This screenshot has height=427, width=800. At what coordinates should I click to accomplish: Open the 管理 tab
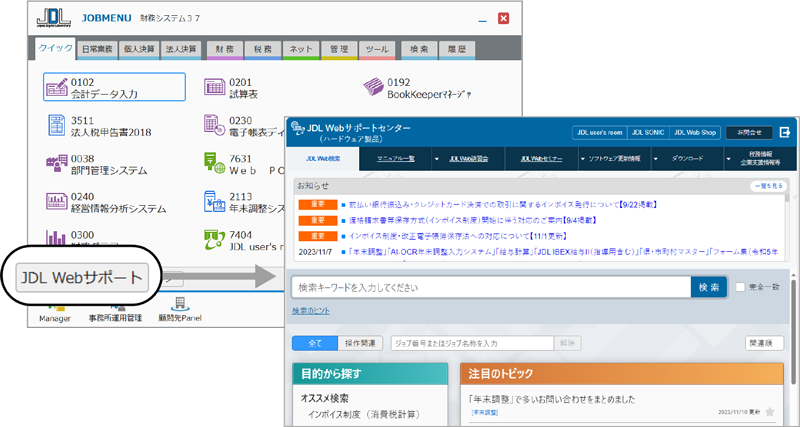pyautogui.click(x=339, y=50)
